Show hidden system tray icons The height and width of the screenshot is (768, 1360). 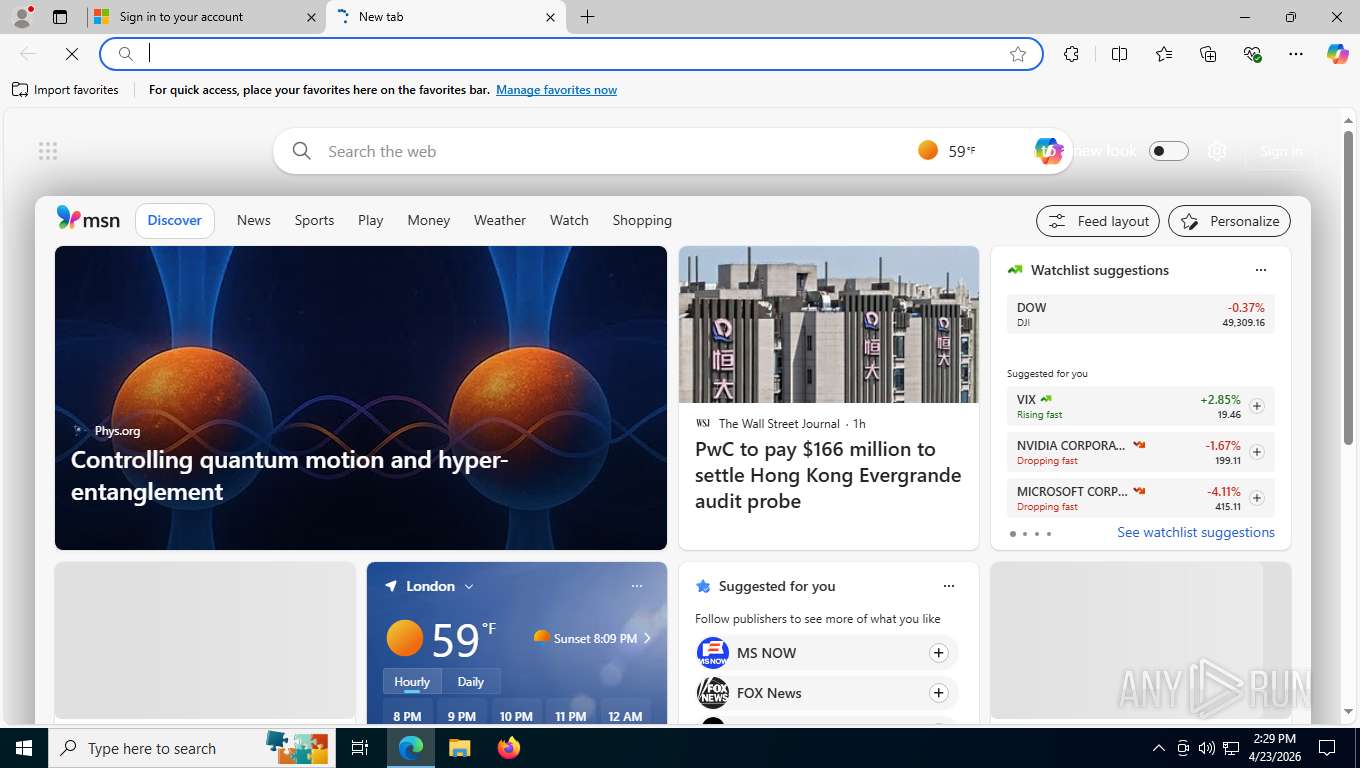tap(1159, 748)
